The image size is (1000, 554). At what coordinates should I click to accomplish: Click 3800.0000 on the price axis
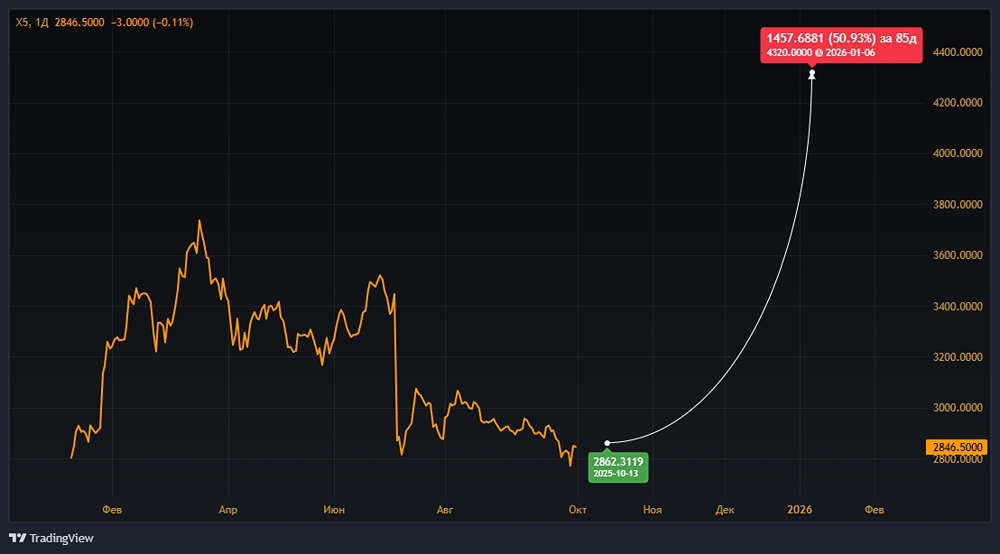click(957, 205)
